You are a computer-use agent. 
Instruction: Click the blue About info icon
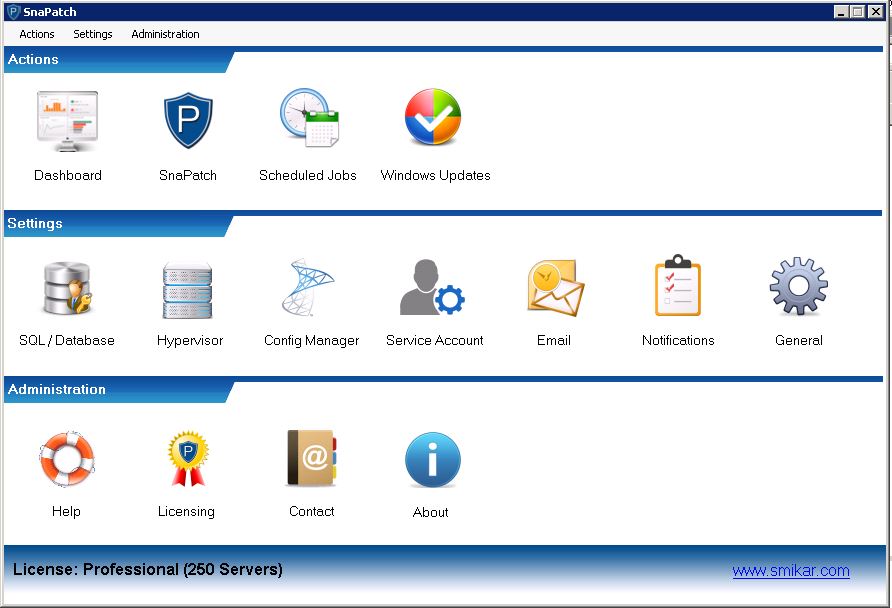coord(433,460)
